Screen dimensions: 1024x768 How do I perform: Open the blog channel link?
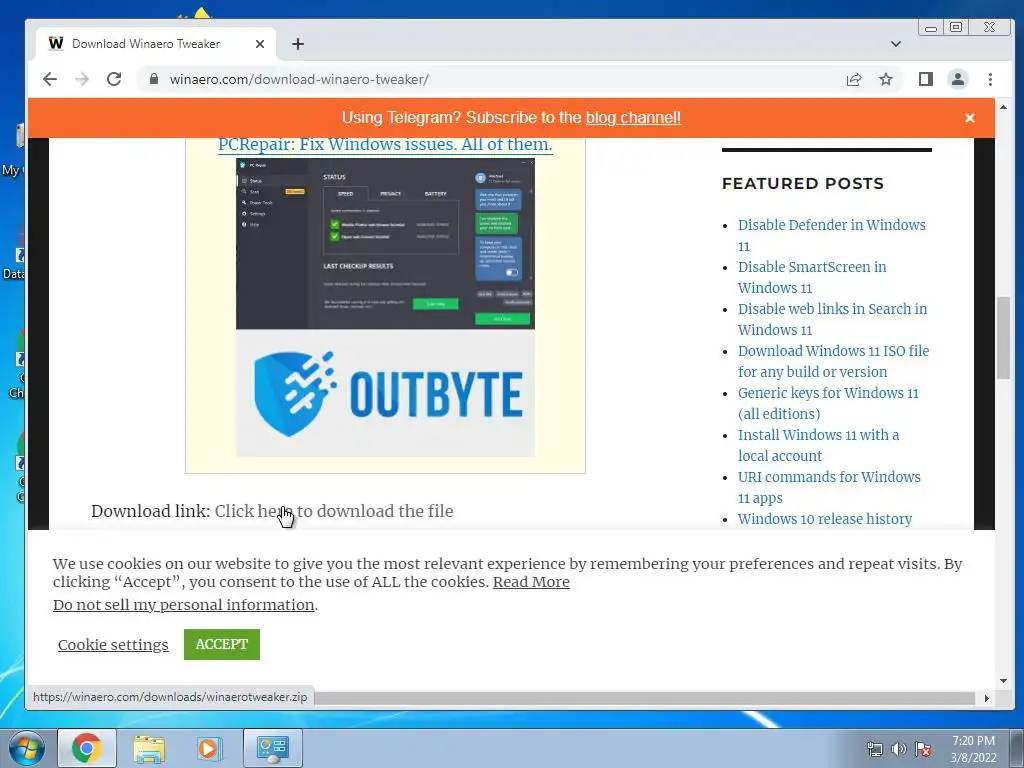[x=633, y=118]
